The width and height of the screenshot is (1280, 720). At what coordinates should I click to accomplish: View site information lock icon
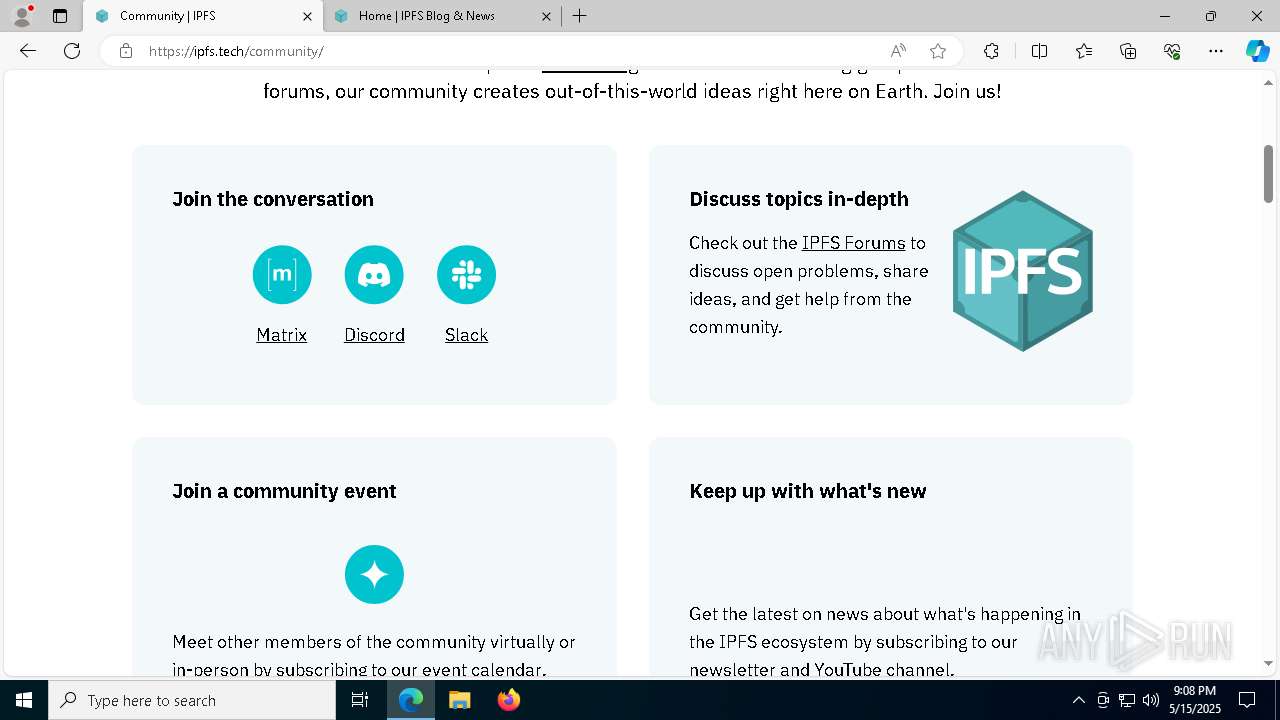[x=126, y=51]
